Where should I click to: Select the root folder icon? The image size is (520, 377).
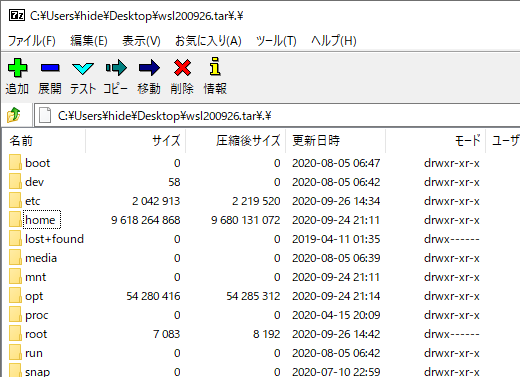(15, 334)
